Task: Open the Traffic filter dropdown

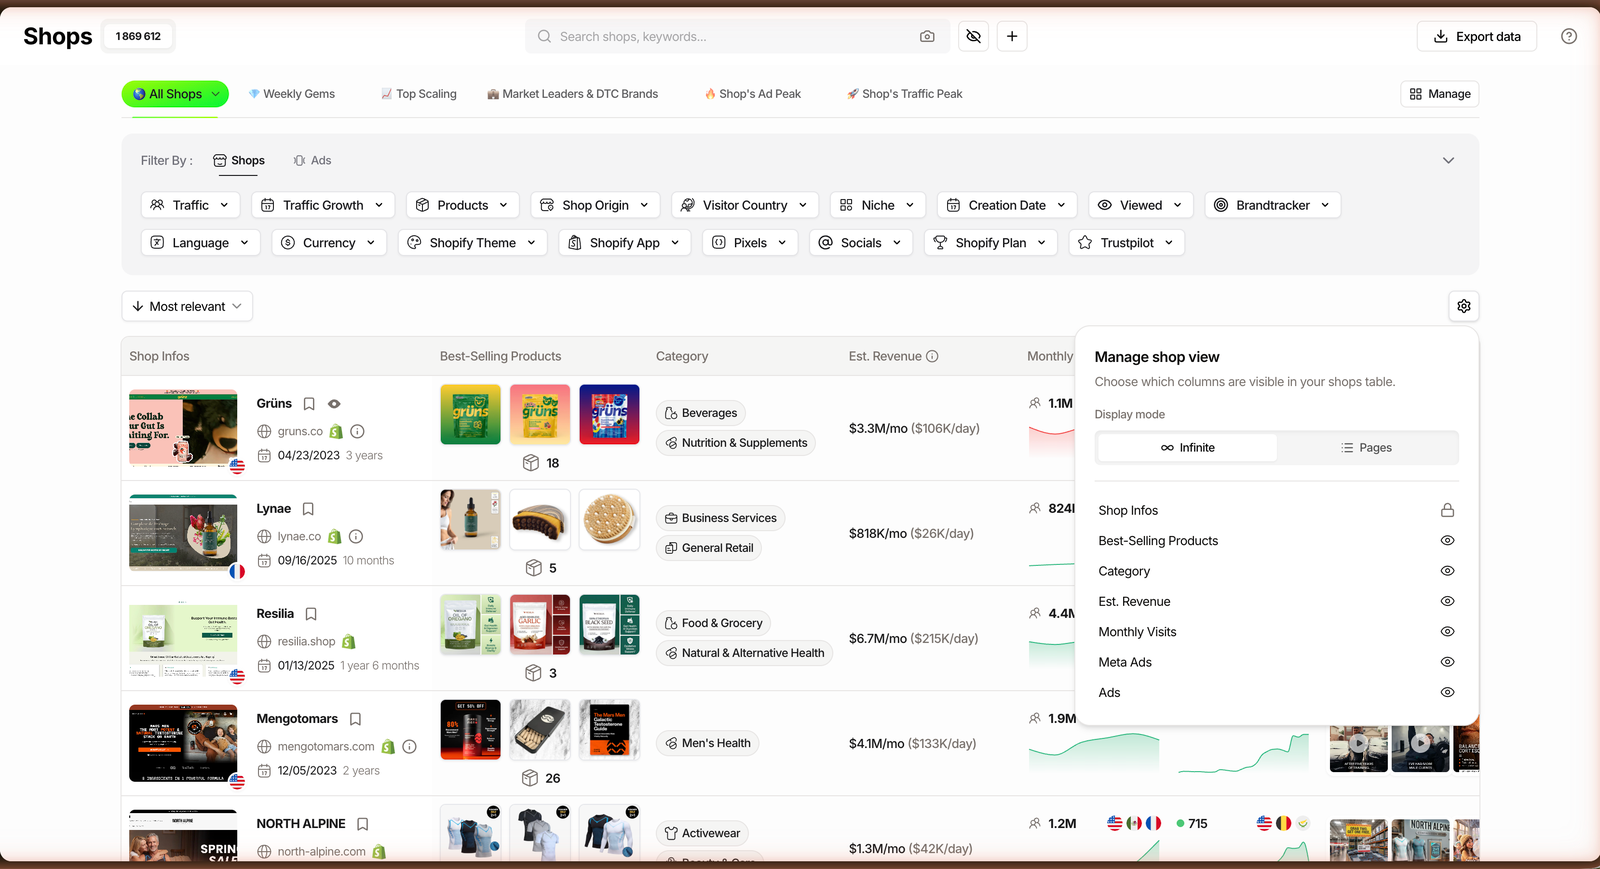Action: [x=191, y=205]
